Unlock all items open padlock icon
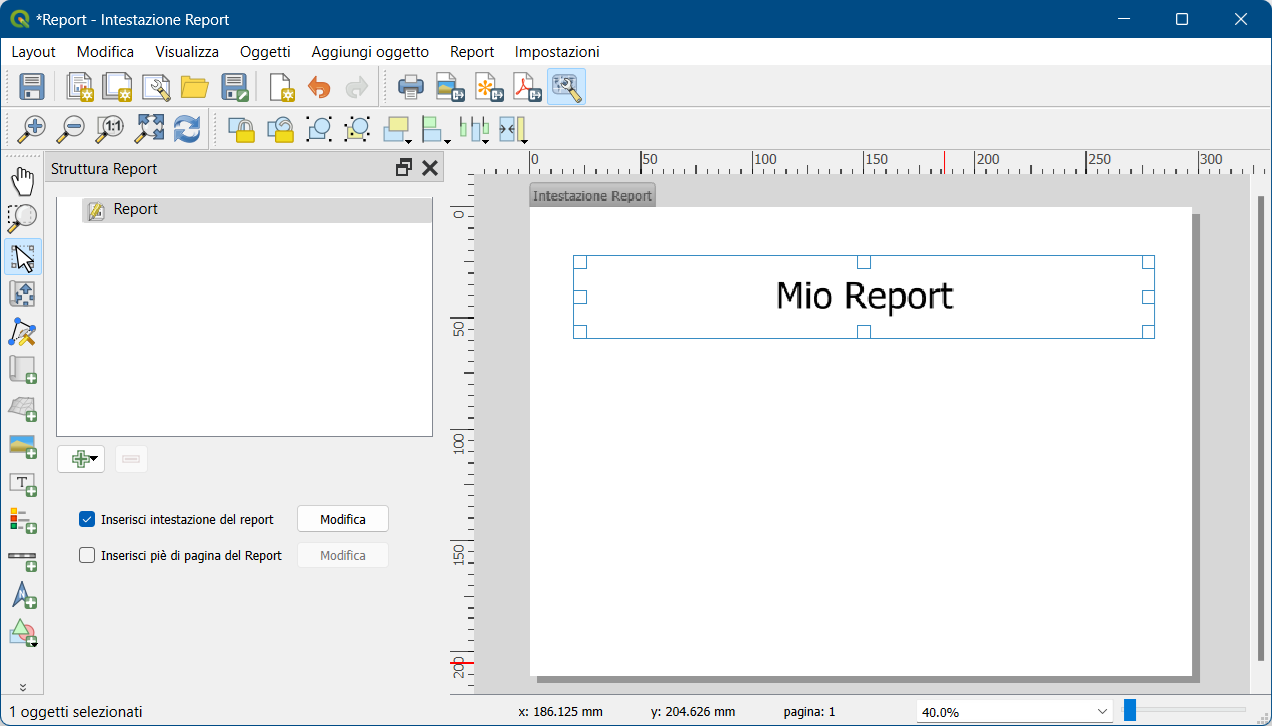The height and width of the screenshot is (726, 1272). tap(280, 128)
